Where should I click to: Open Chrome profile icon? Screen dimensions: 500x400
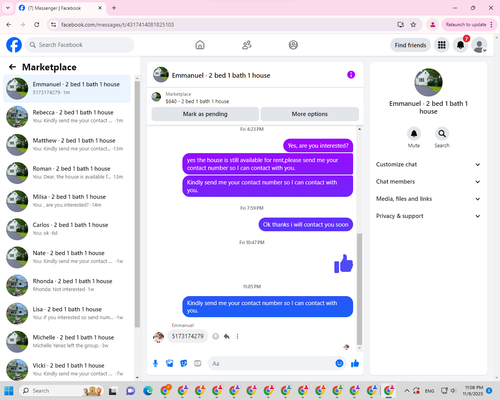click(433, 25)
